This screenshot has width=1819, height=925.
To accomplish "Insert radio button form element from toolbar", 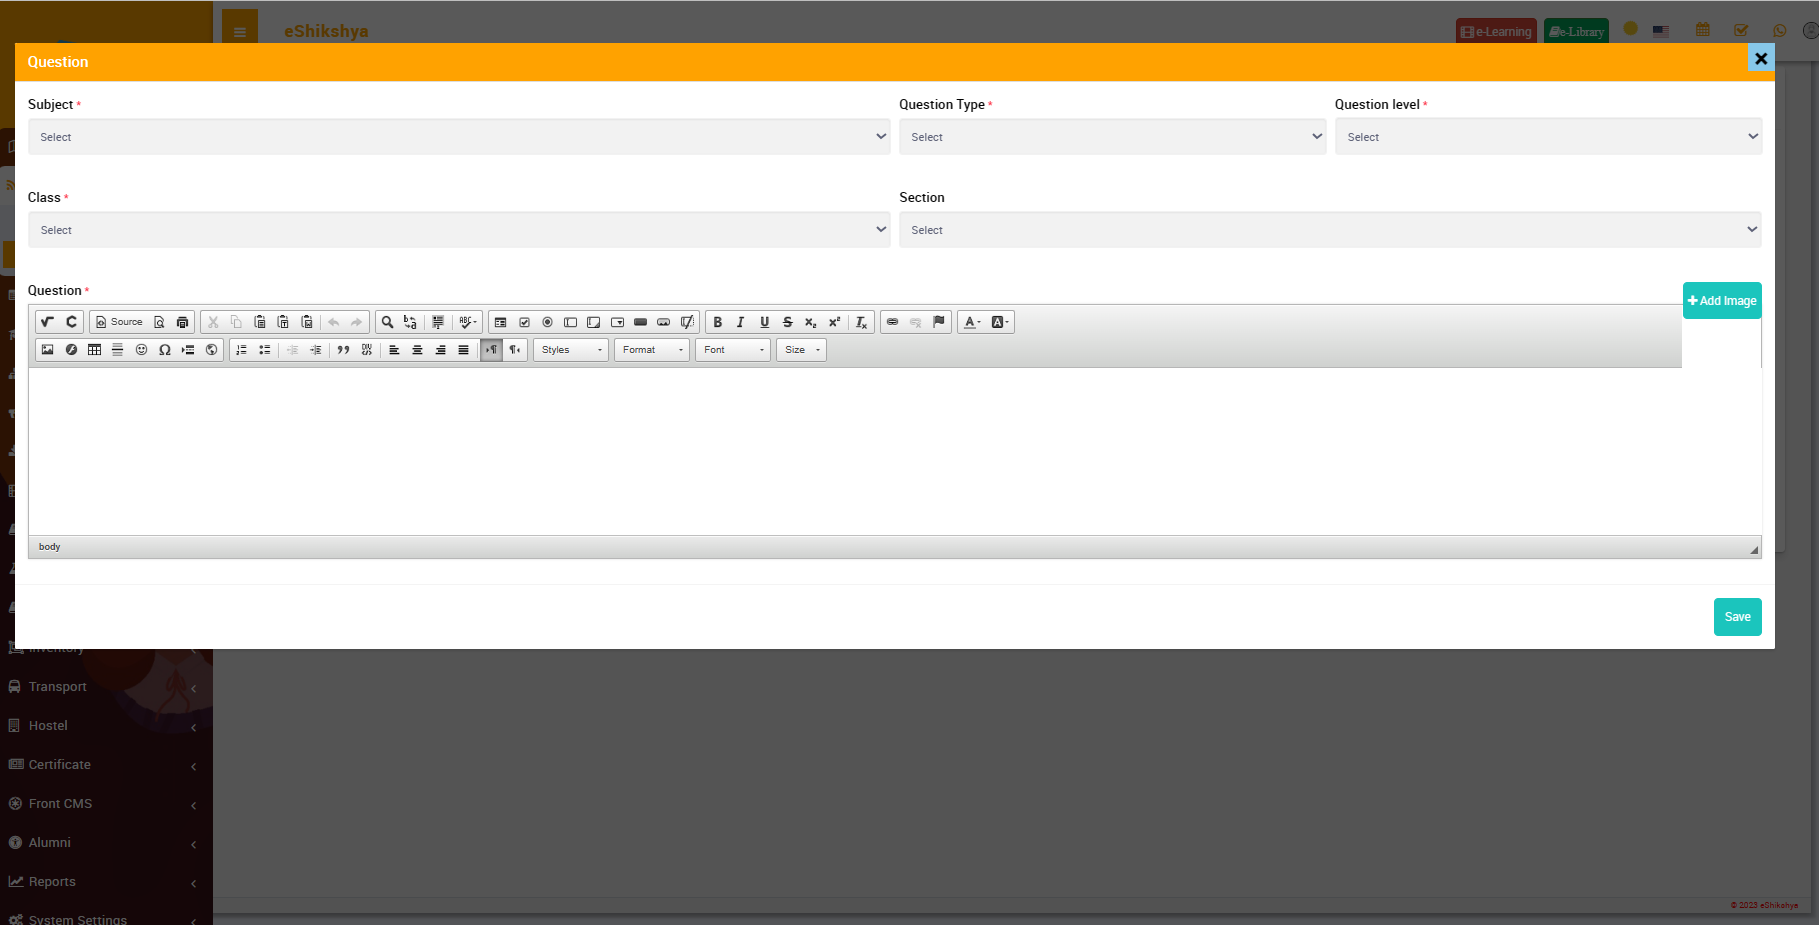I will click(x=547, y=322).
